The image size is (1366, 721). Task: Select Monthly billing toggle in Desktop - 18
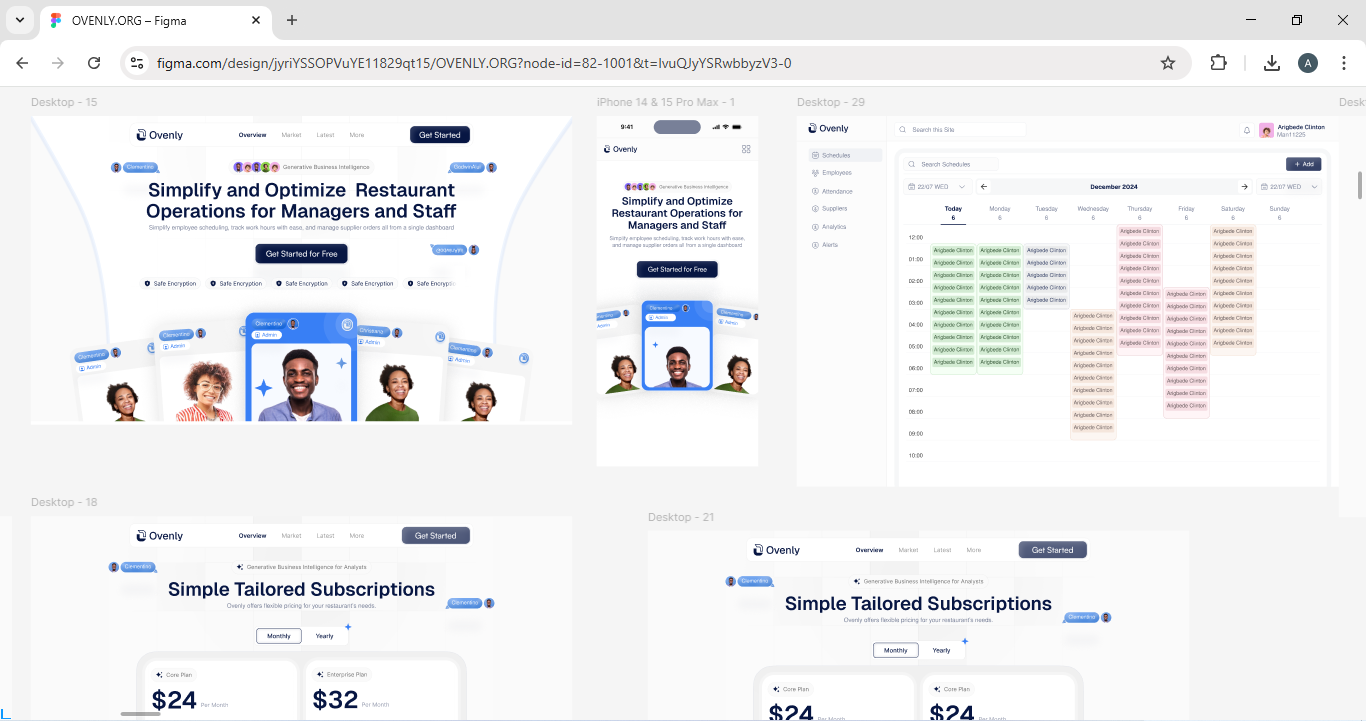click(279, 636)
